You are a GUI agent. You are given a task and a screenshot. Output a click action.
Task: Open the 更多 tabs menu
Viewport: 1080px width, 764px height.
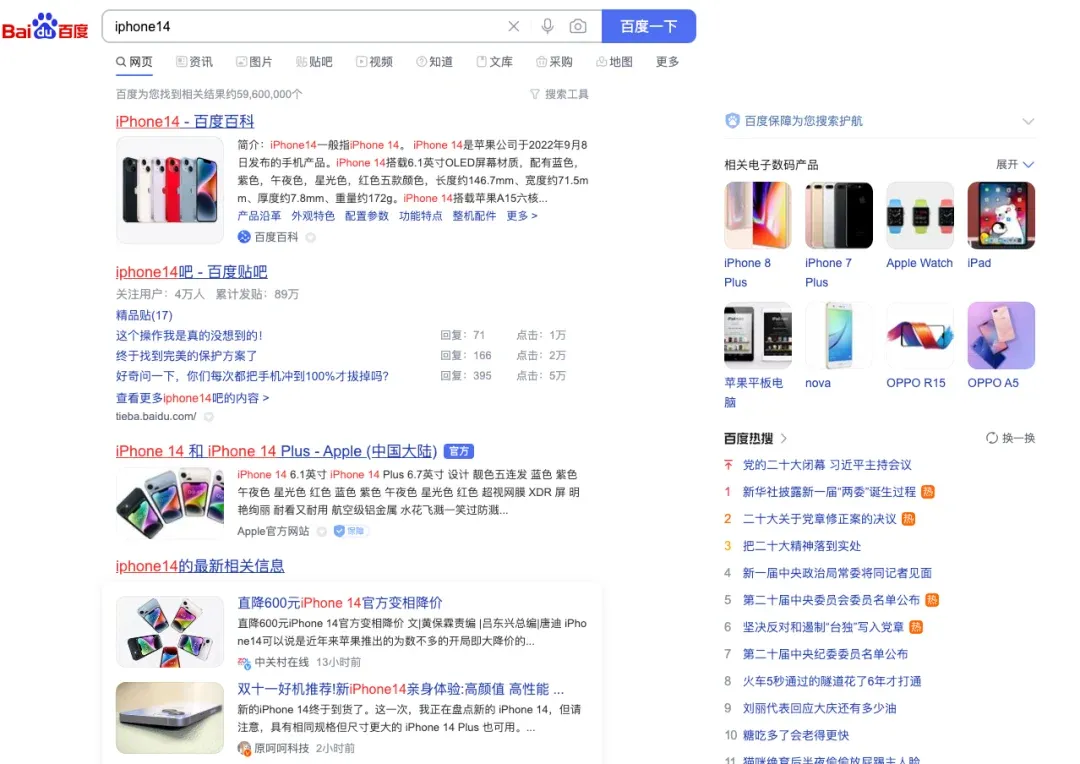click(667, 62)
